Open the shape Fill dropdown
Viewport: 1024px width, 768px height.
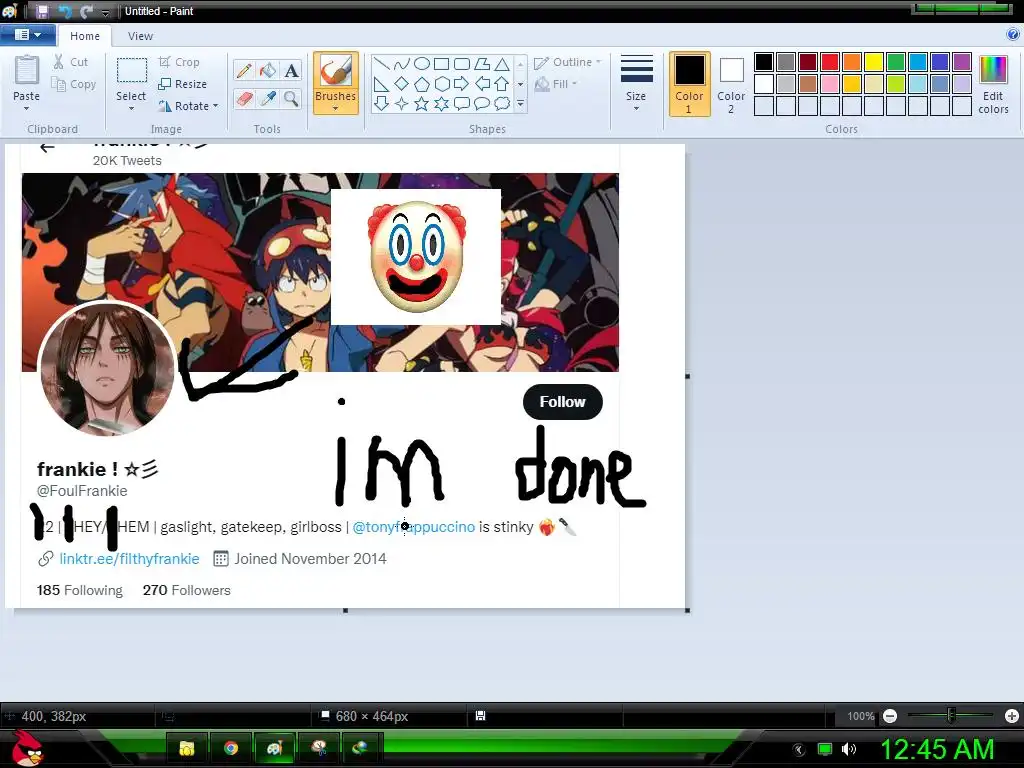tap(556, 84)
